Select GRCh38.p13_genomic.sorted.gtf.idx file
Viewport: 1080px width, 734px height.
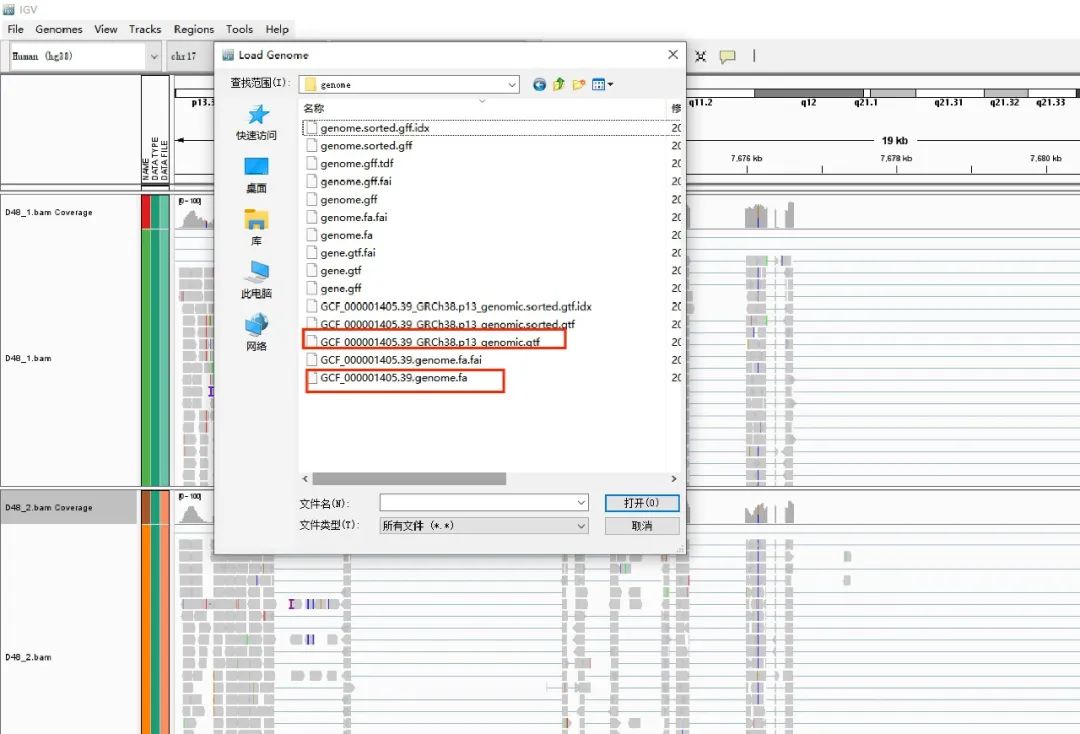tap(455, 306)
